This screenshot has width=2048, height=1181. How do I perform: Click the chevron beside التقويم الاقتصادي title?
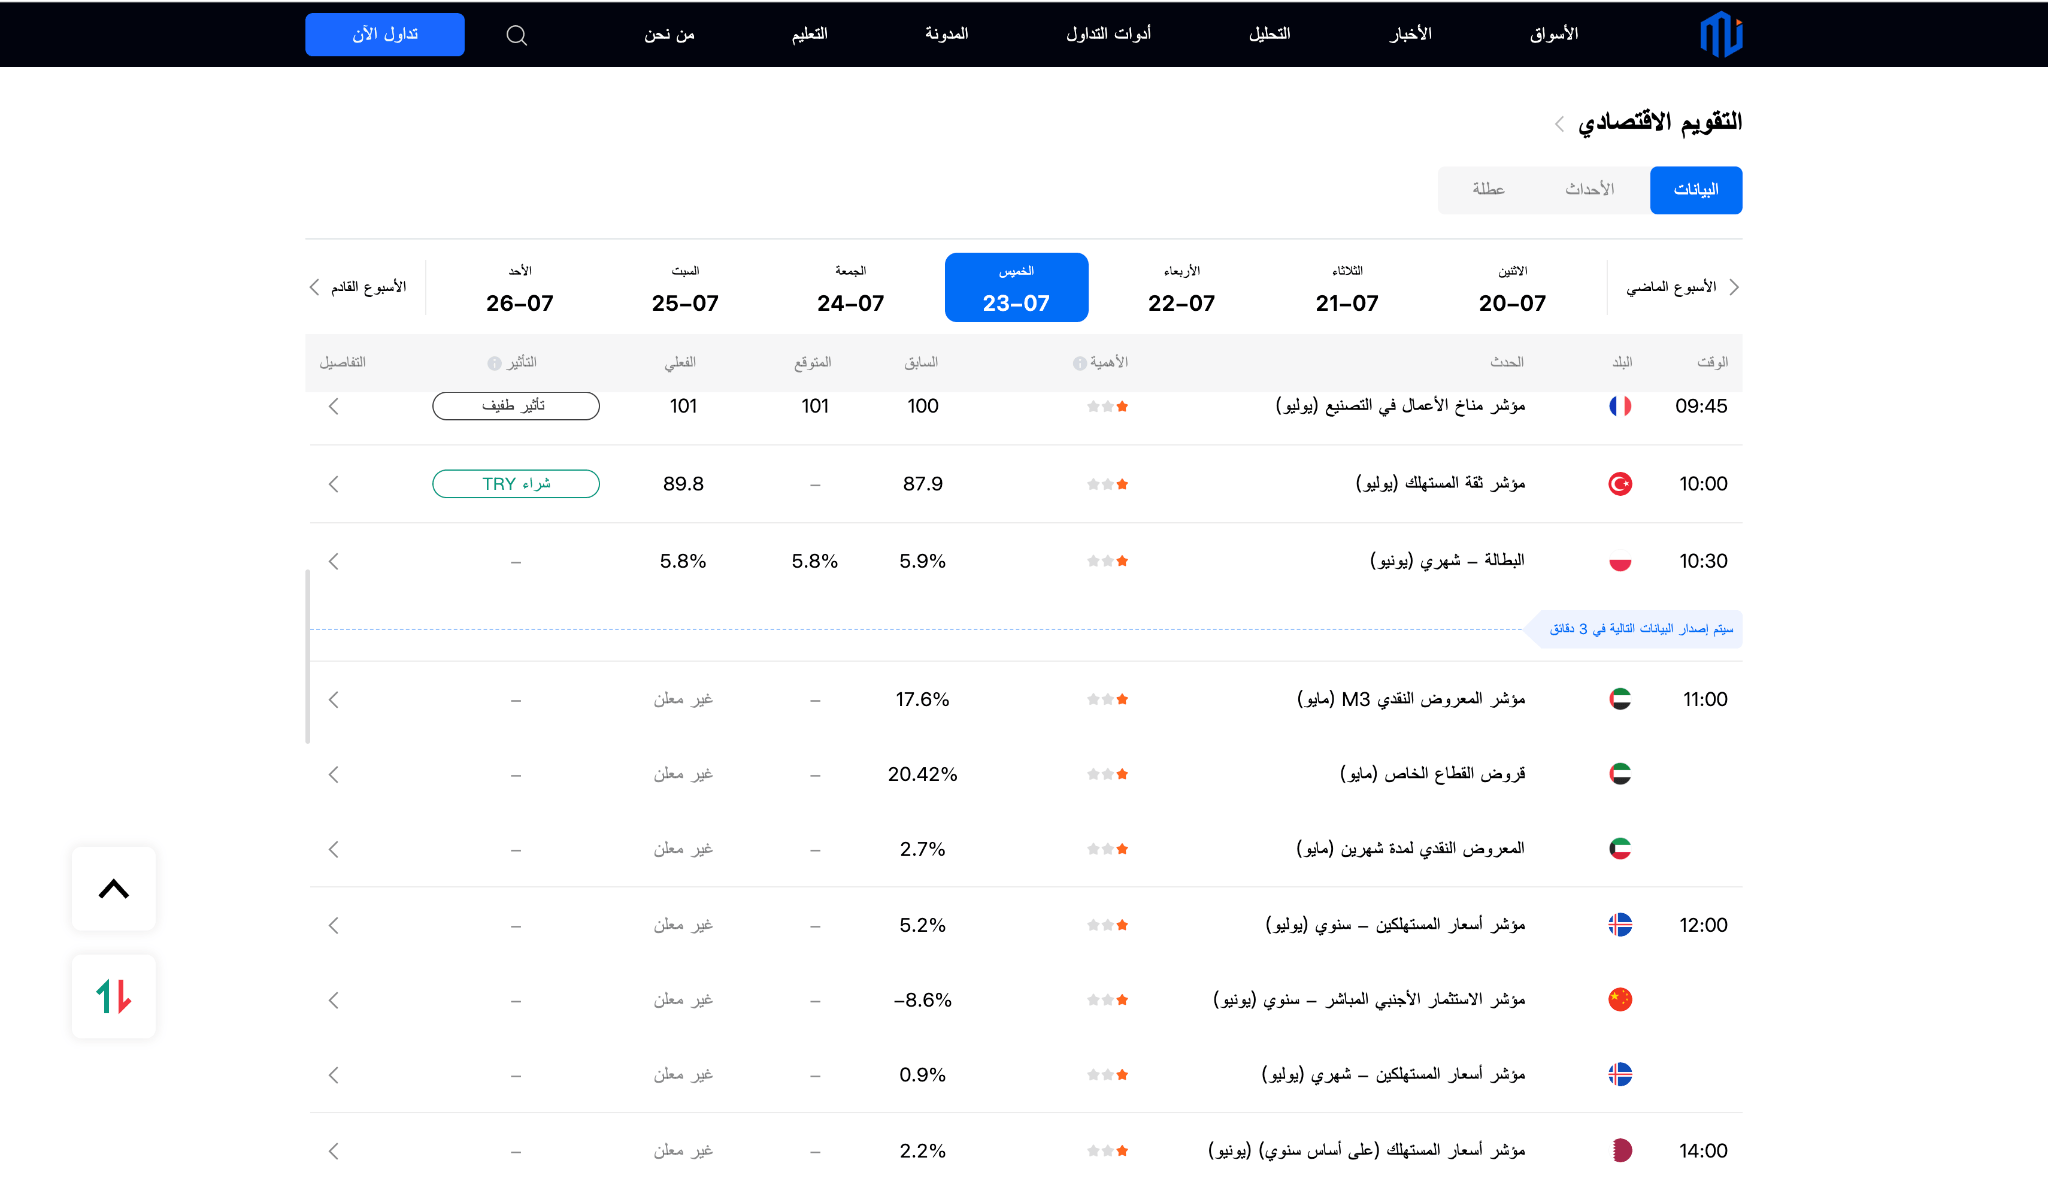coord(1559,124)
